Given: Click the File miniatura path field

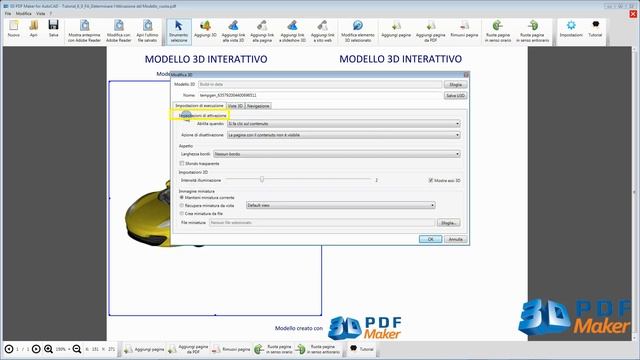Looking at the screenshot, I should (x=322, y=222).
